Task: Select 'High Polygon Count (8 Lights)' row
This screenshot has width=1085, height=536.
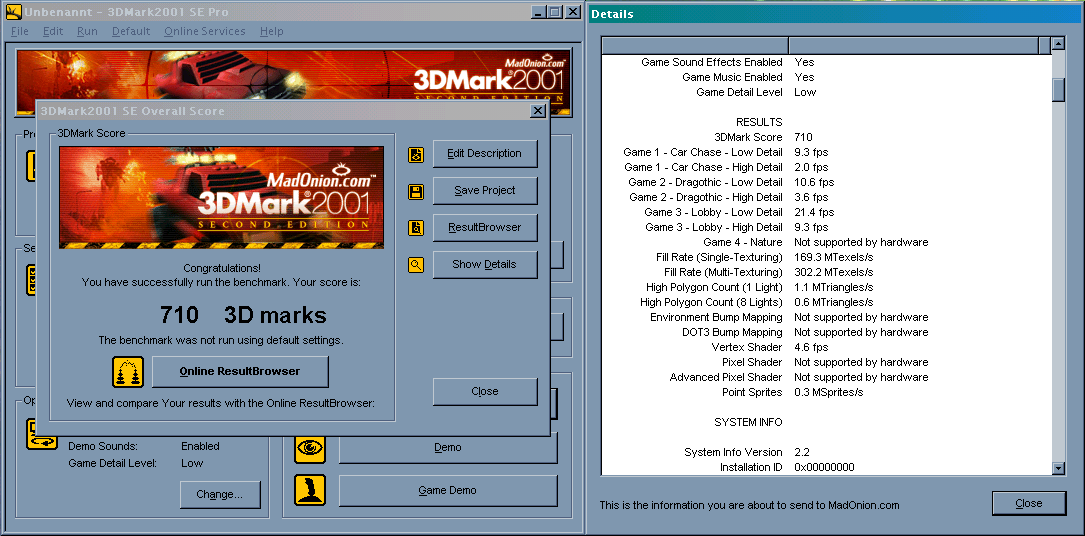Action: (826, 302)
